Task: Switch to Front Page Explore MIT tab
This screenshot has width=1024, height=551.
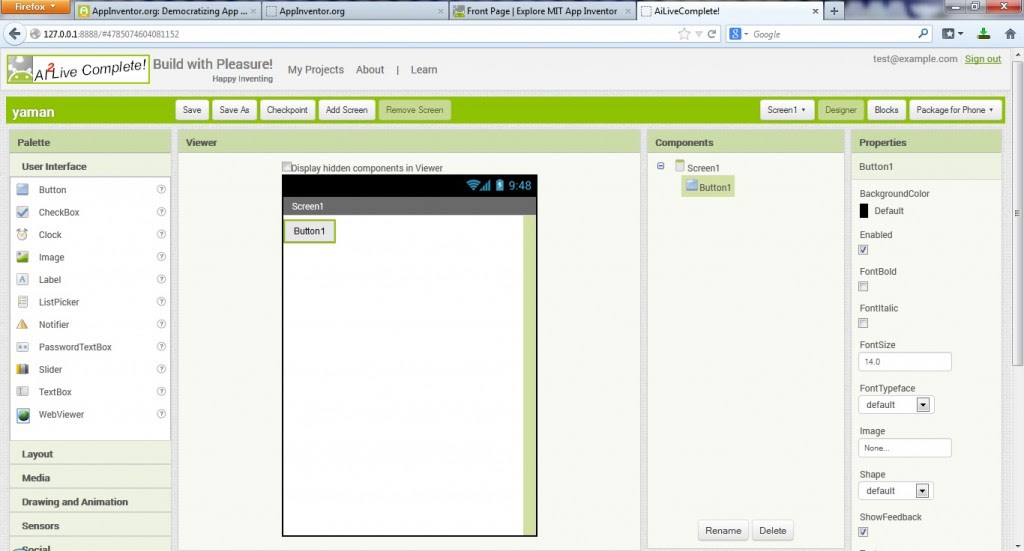Action: [542, 11]
